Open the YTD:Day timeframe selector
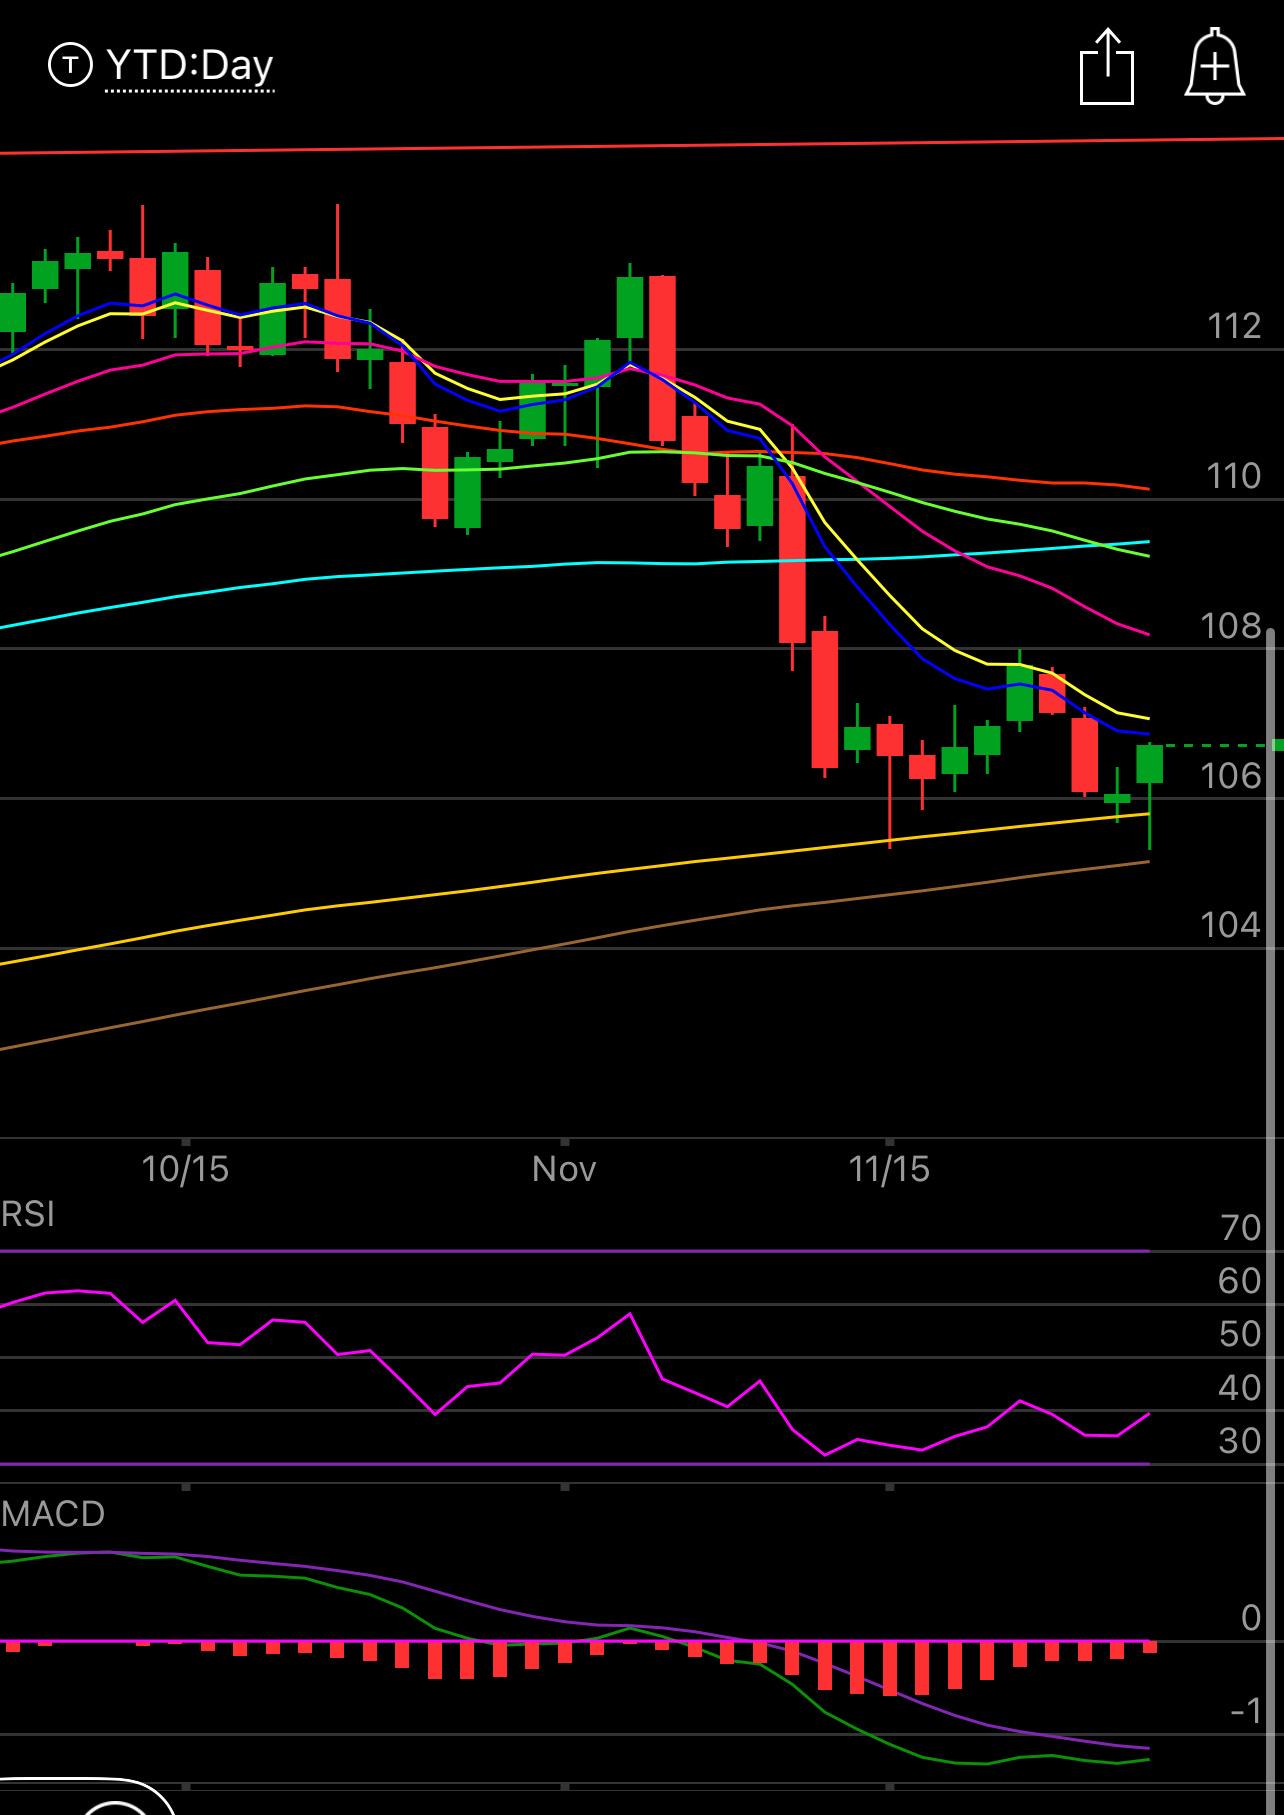1284x1815 pixels. [190, 66]
